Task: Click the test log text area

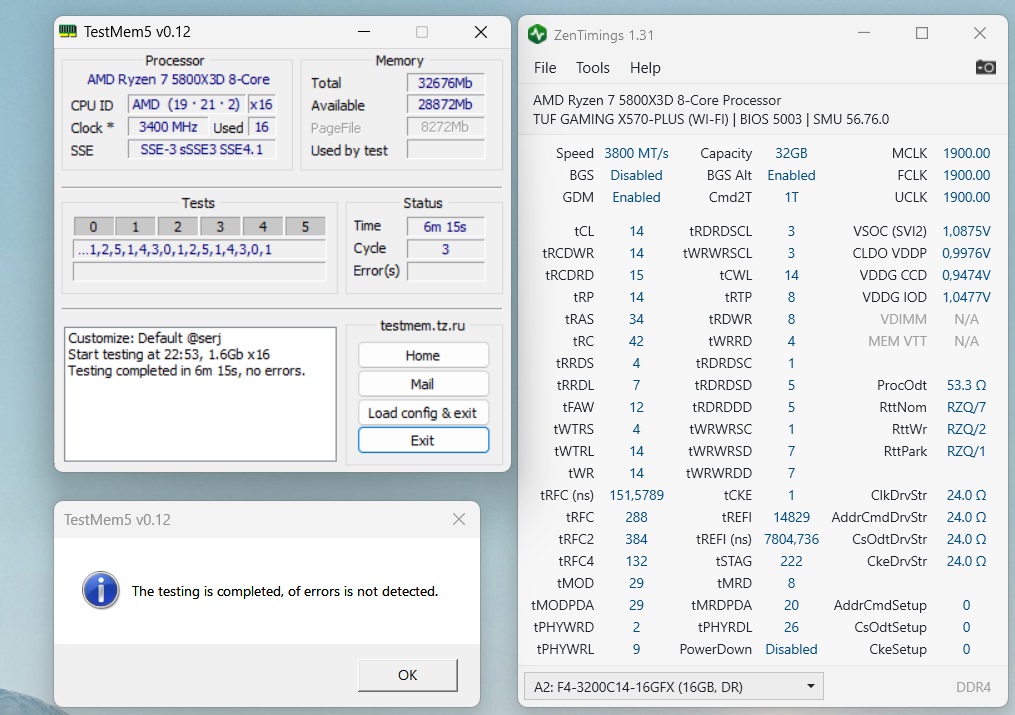Action: click(x=200, y=394)
